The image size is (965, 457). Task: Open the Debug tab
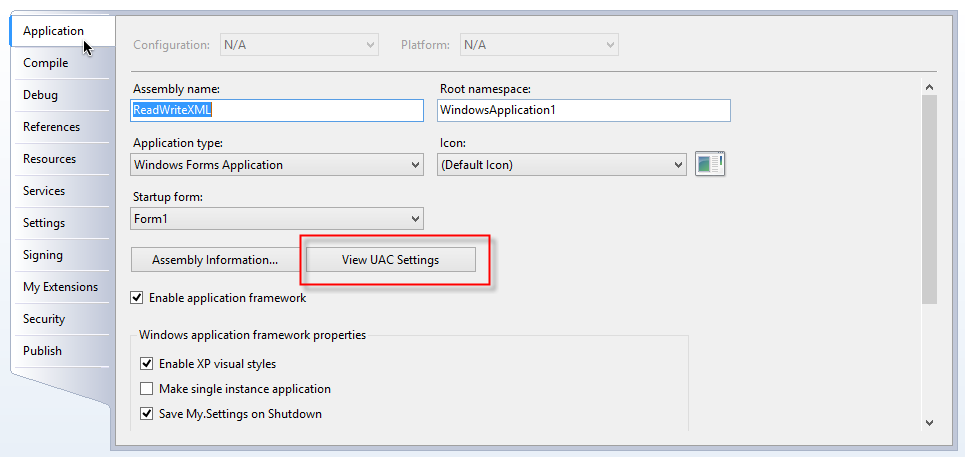41,95
